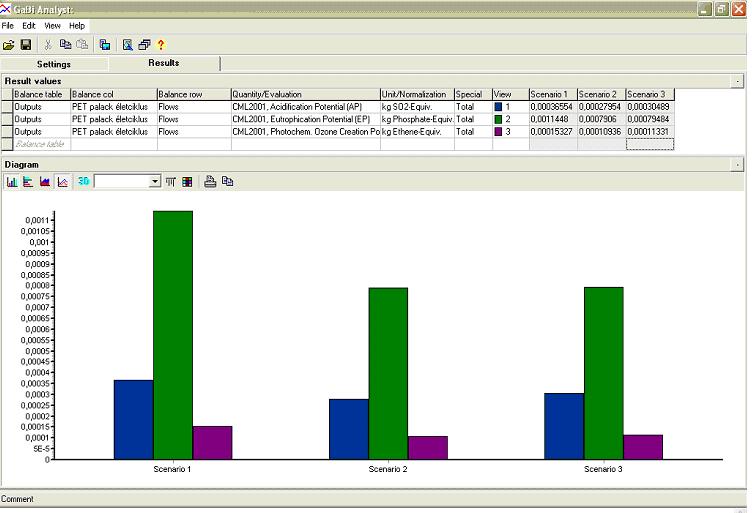752x513 pixels.
Task: Select the vertical bar chart icon
Action: (x=12, y=182)
